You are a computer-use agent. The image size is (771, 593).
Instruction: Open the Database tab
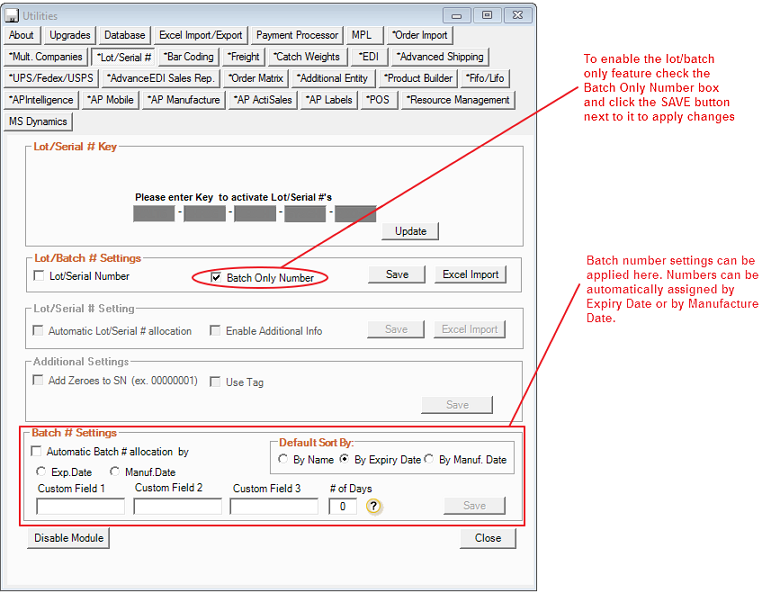pos(124,35)
